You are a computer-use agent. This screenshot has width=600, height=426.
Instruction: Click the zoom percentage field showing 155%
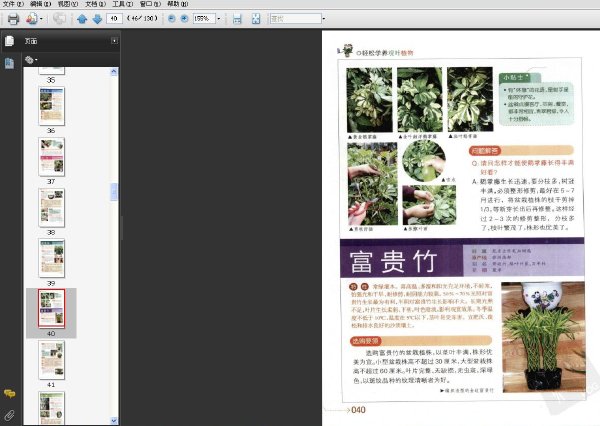(204, 18)
